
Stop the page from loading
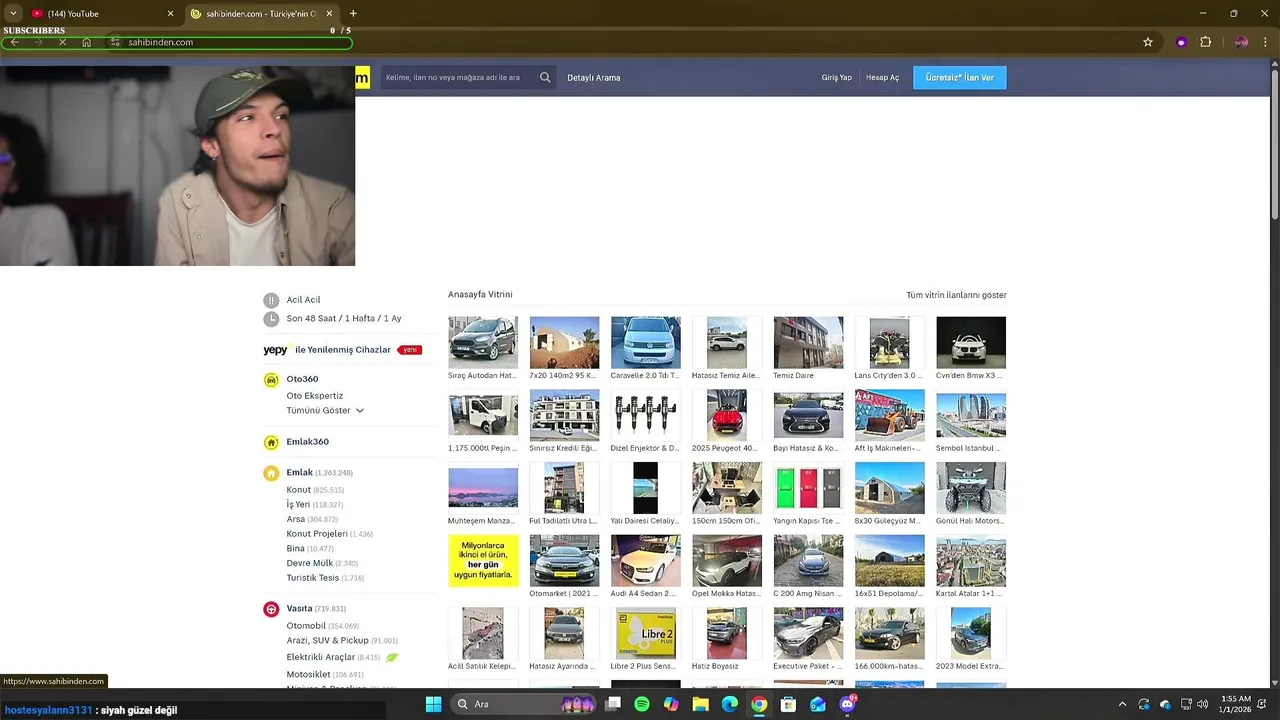click(62, 42)
